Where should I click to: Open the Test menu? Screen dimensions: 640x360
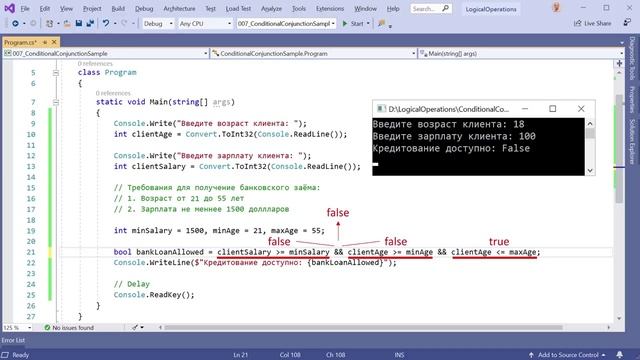210,9
